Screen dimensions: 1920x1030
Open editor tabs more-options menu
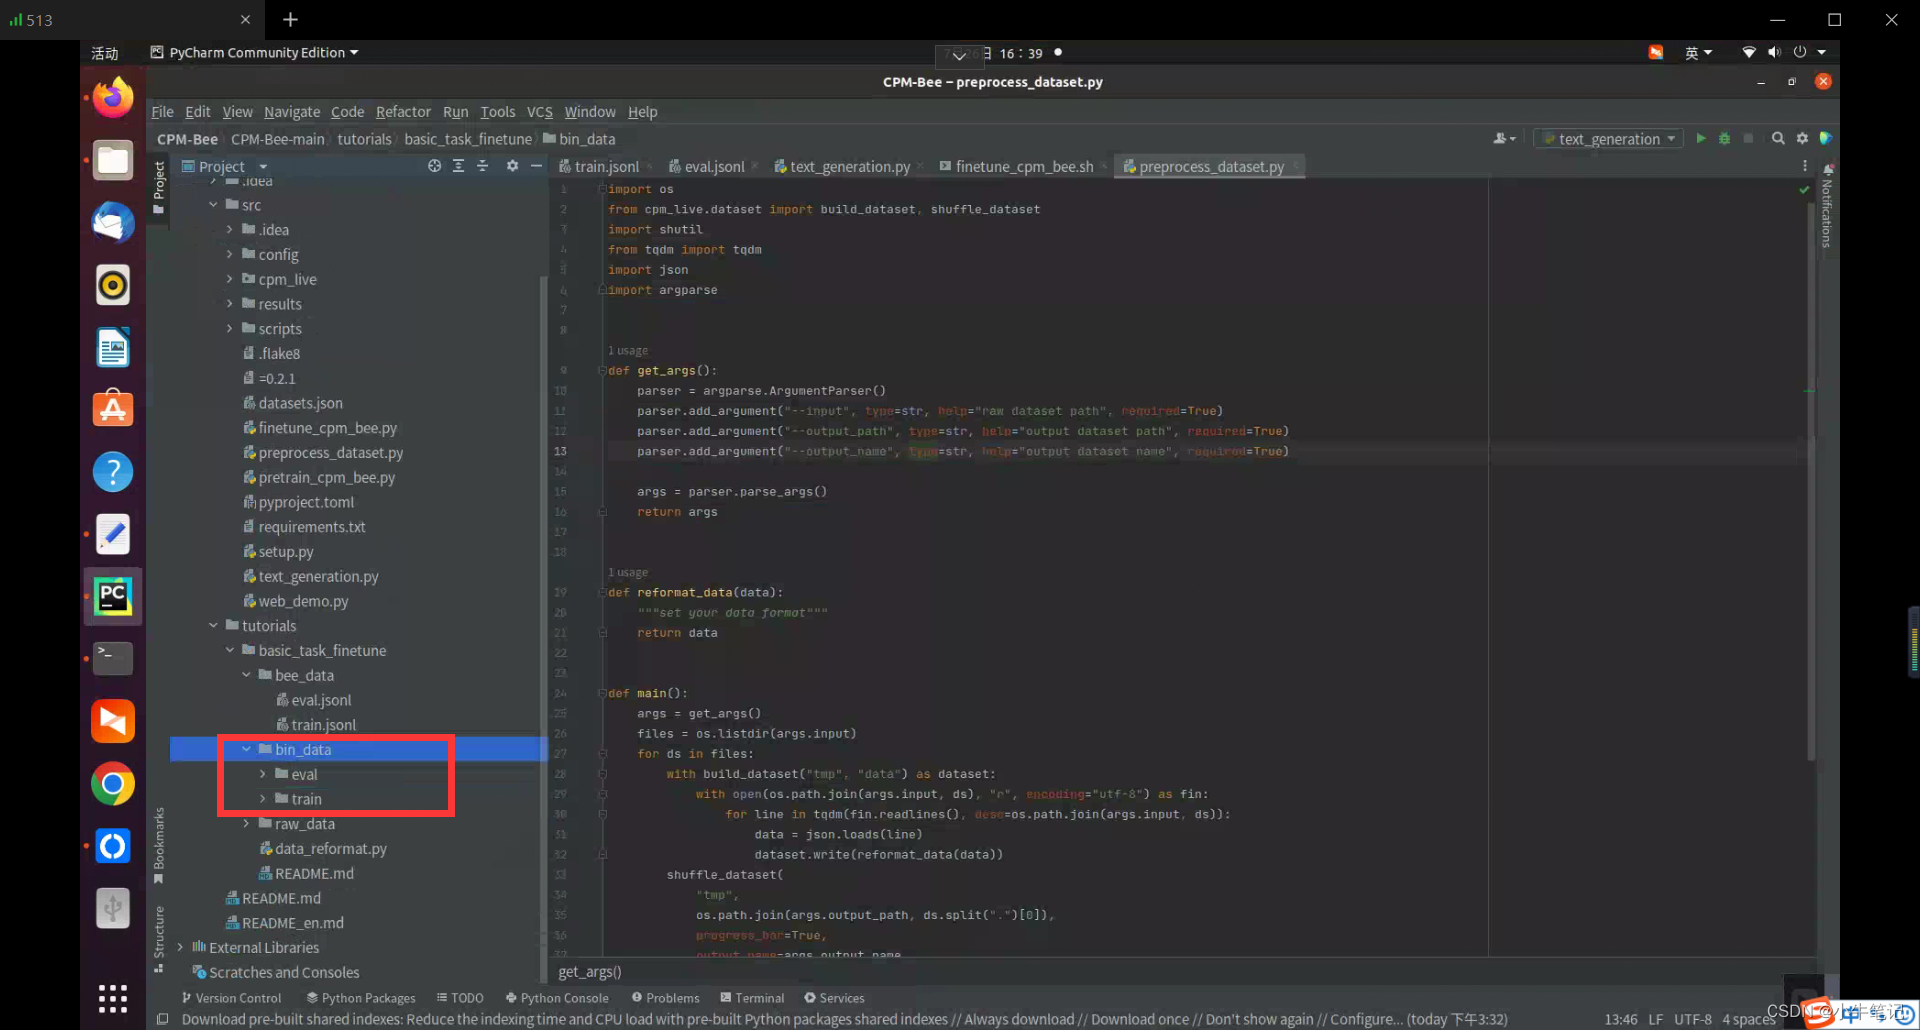pos(1804,166)
